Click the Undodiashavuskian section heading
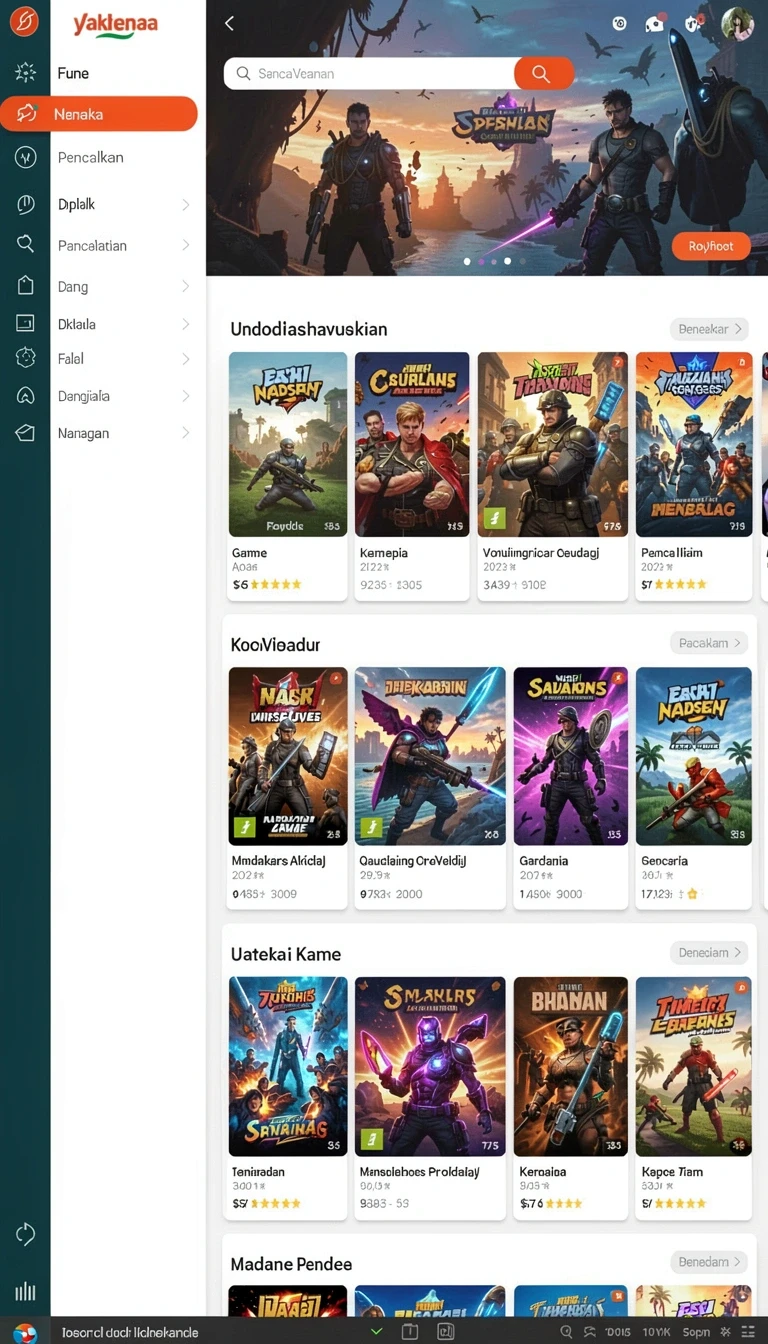This screenshot has width=768, height=1344. (x=309, y=329)
